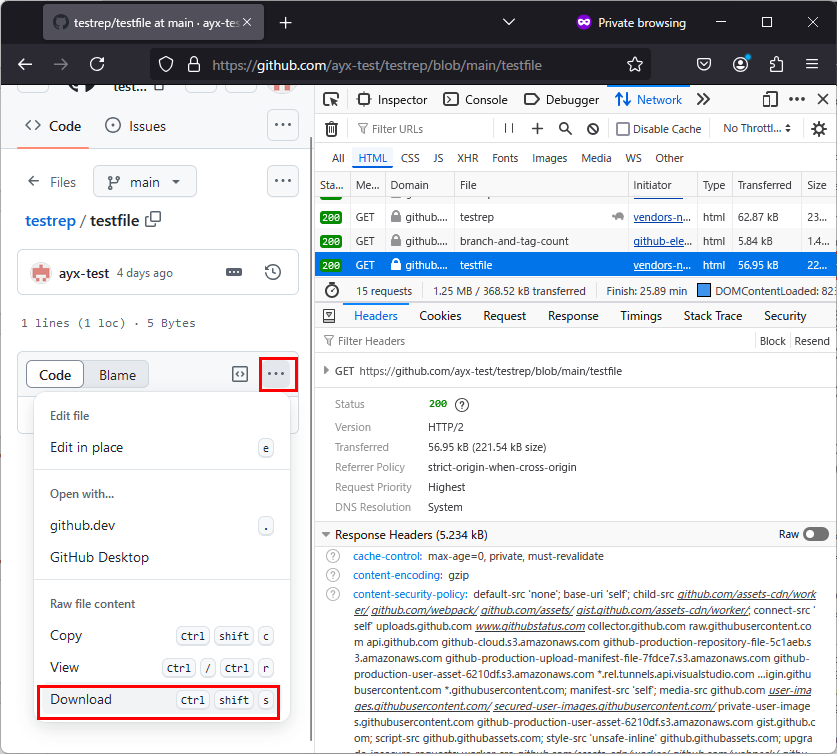This screenshot has height=754, width=837.
Task: Open file with github.dev
Action: [162, 526]
